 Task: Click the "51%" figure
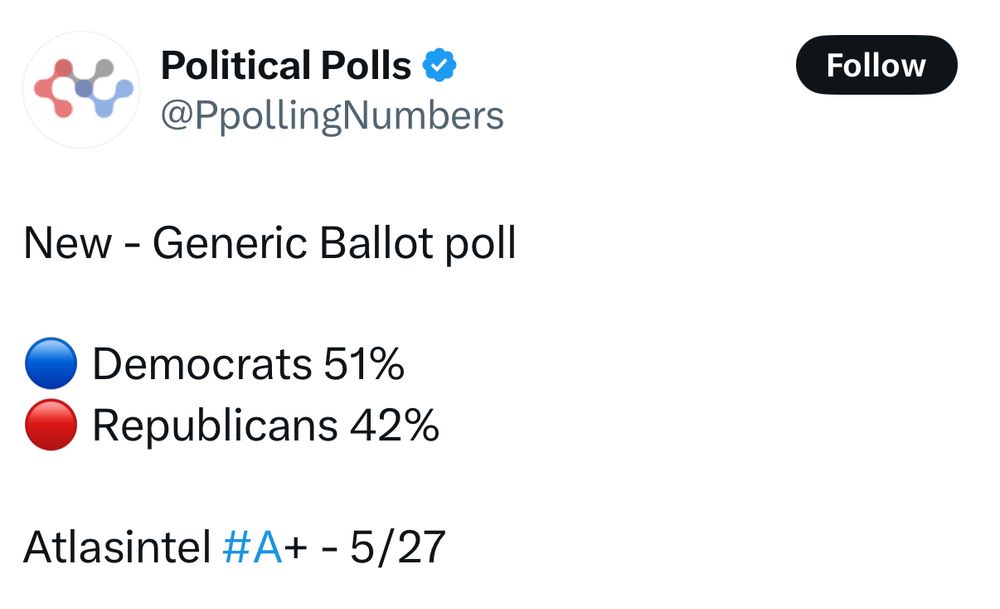[x=364, y=366]
